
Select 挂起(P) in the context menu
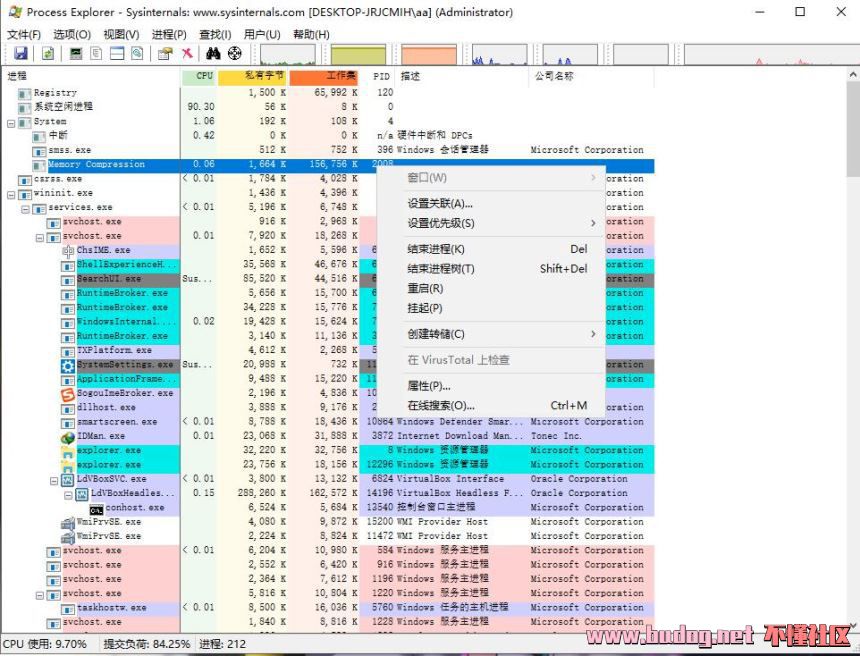click(x=491, y=308)
